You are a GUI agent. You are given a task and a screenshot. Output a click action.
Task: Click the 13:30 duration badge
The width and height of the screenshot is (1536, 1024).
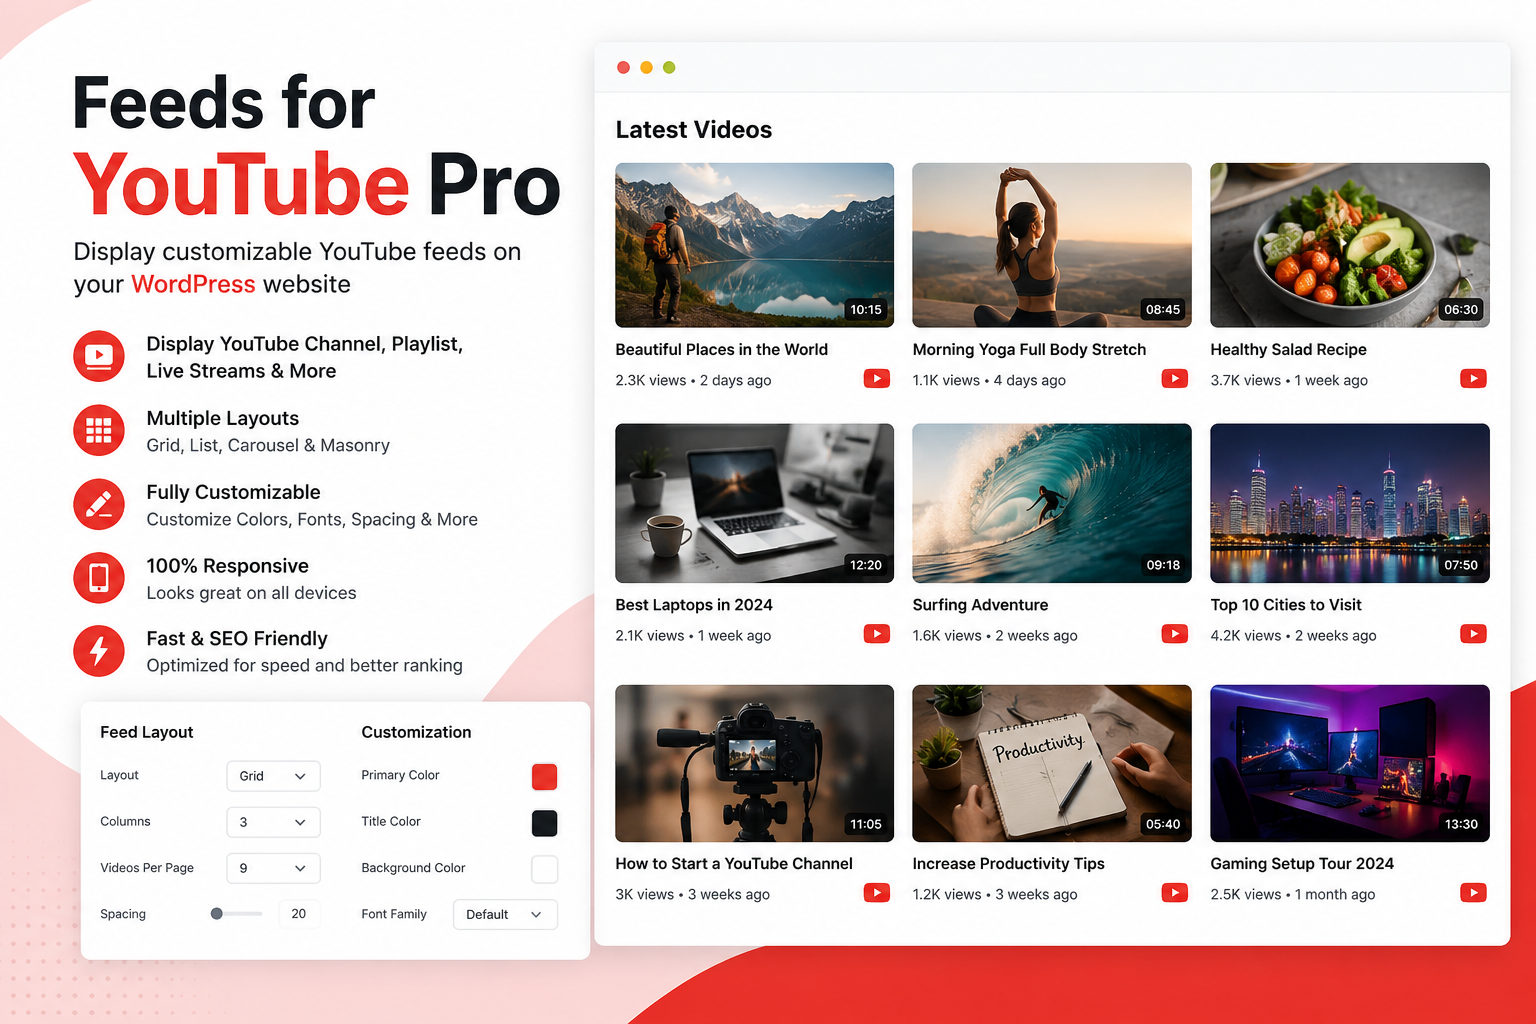tap(1461, 824)
